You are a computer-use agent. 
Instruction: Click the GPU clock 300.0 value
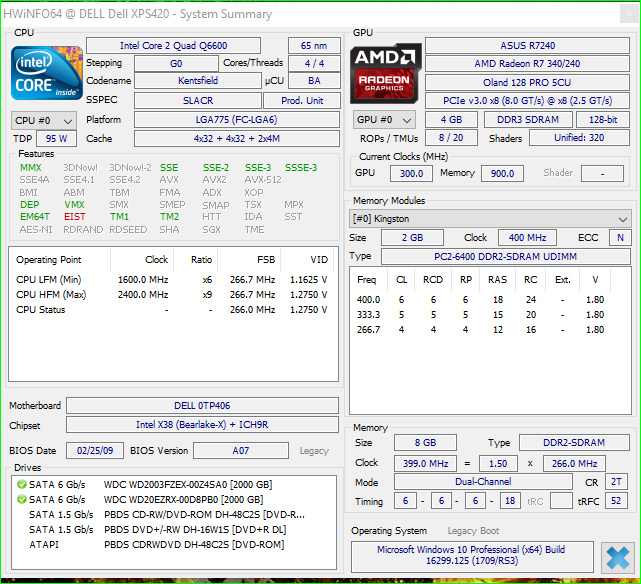412,174
